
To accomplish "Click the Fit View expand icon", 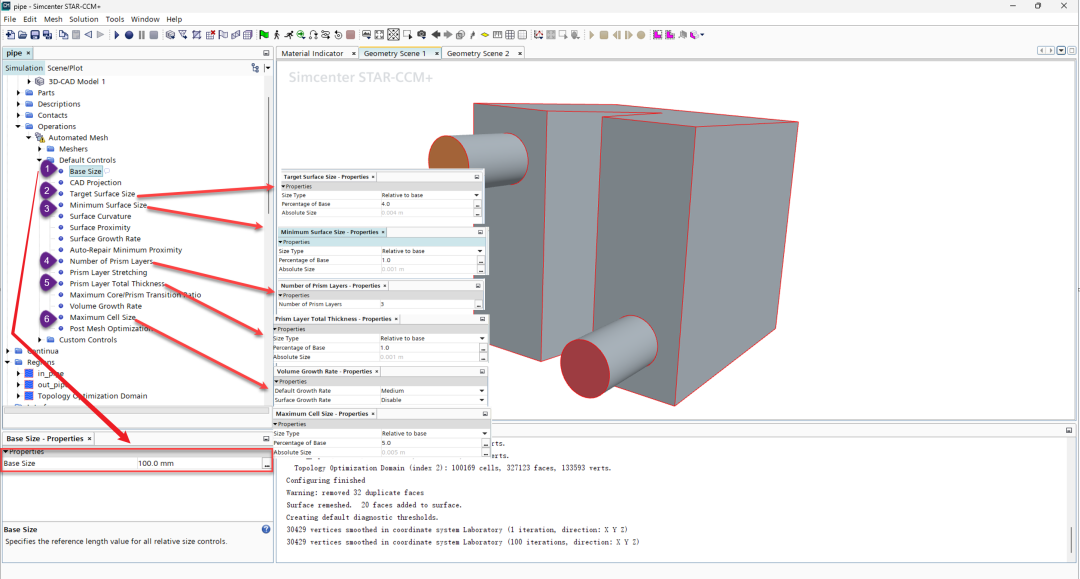I will tap(379, 34).
